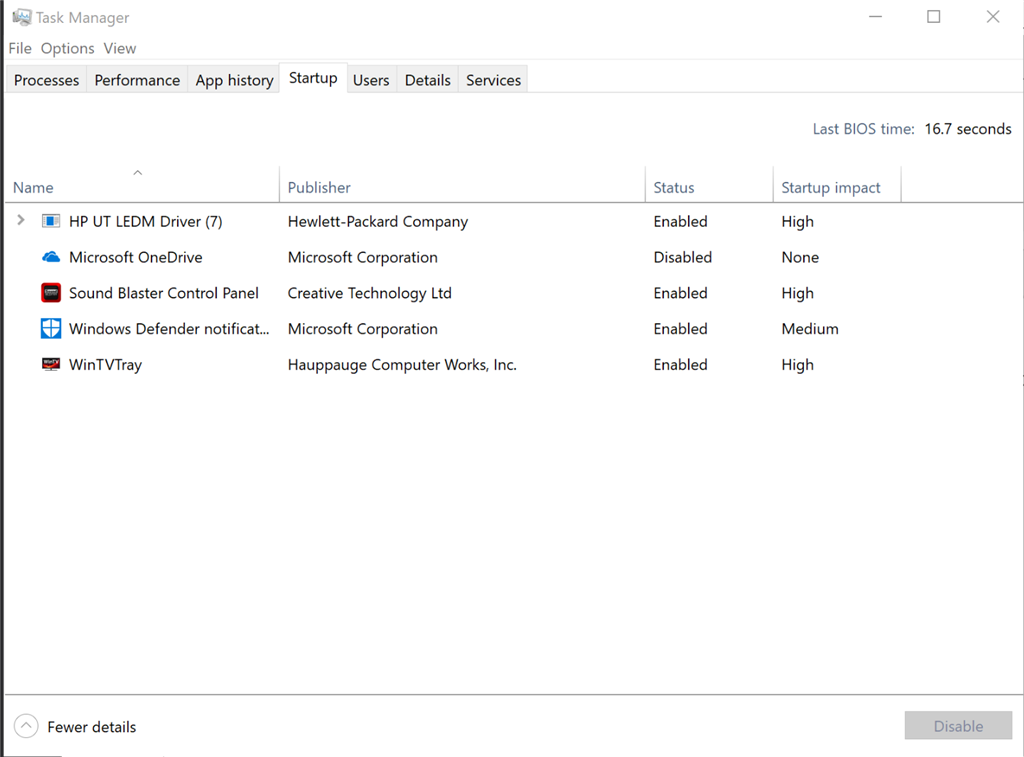Click the Task Manager app icon in title bar
This screenshot has height=757, width=1024.
(21, 17)
